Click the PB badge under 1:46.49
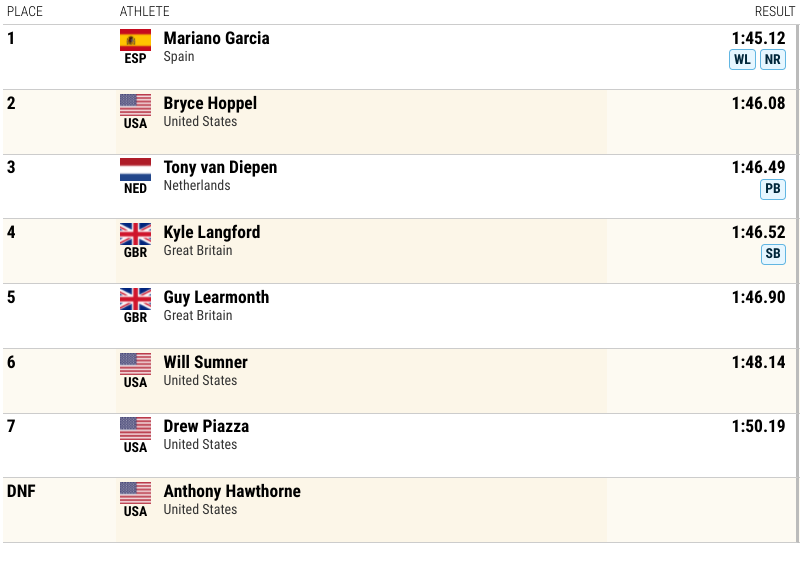The width and height of the screenshot is (800, 561). pyautogui.click(x=772, y=189)
